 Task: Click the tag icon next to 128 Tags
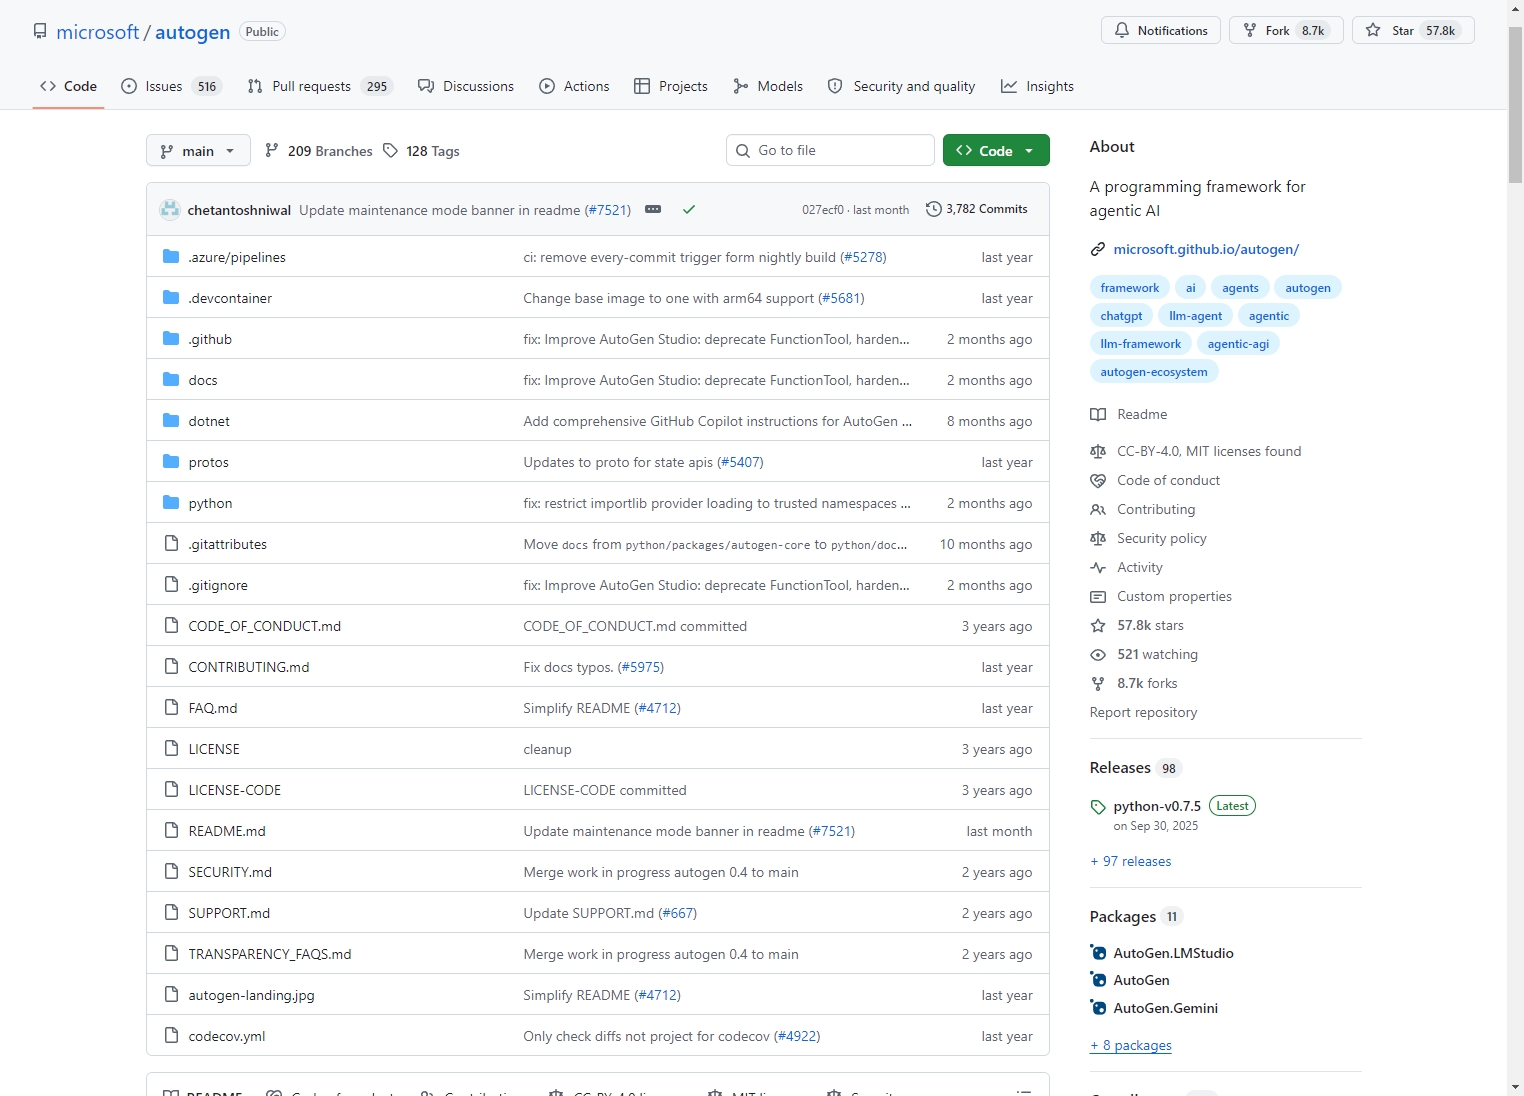[x=391, y=151]
